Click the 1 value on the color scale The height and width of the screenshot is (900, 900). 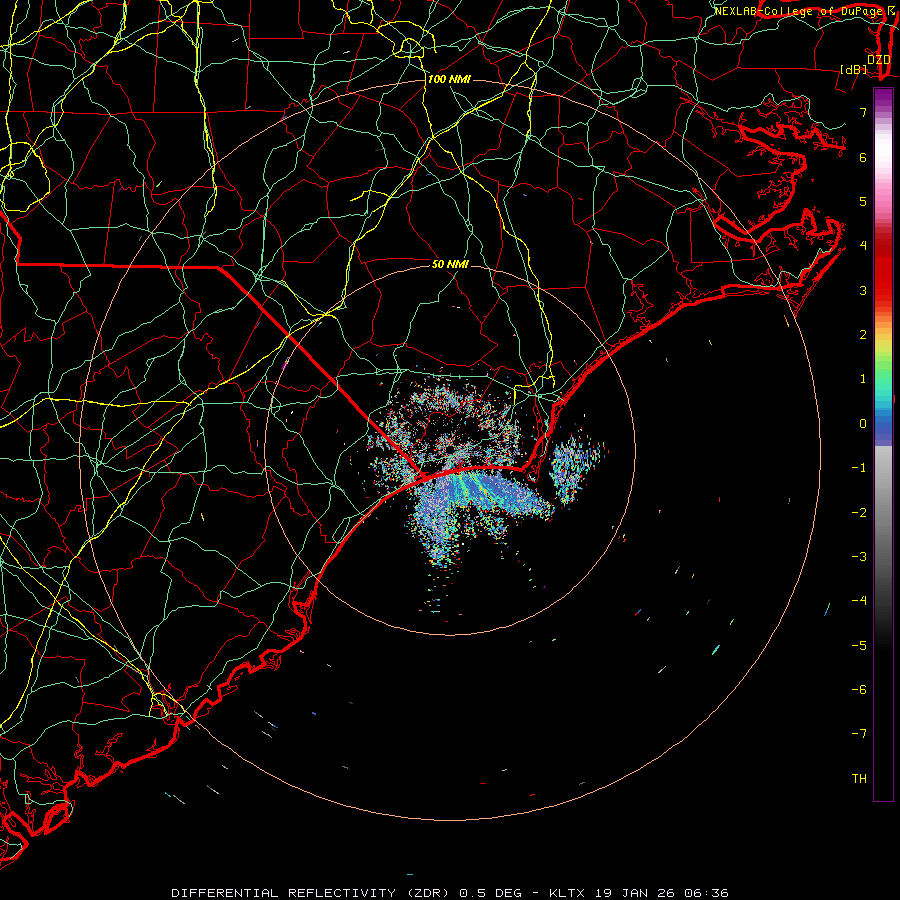(863, 379)
